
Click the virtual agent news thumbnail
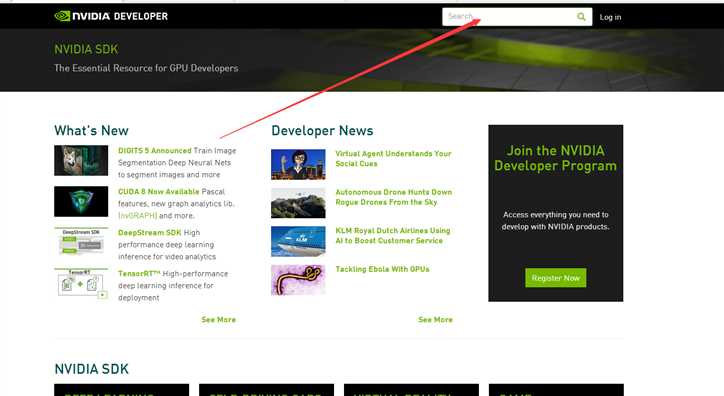pos(298,164)
